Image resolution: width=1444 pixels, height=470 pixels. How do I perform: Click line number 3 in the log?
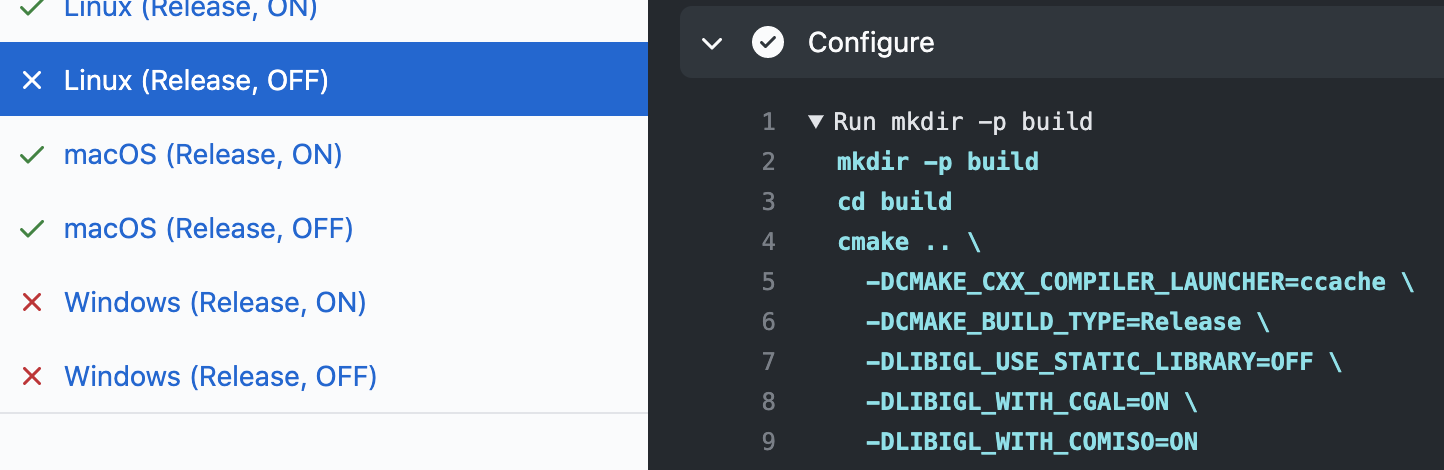point(768,202)
